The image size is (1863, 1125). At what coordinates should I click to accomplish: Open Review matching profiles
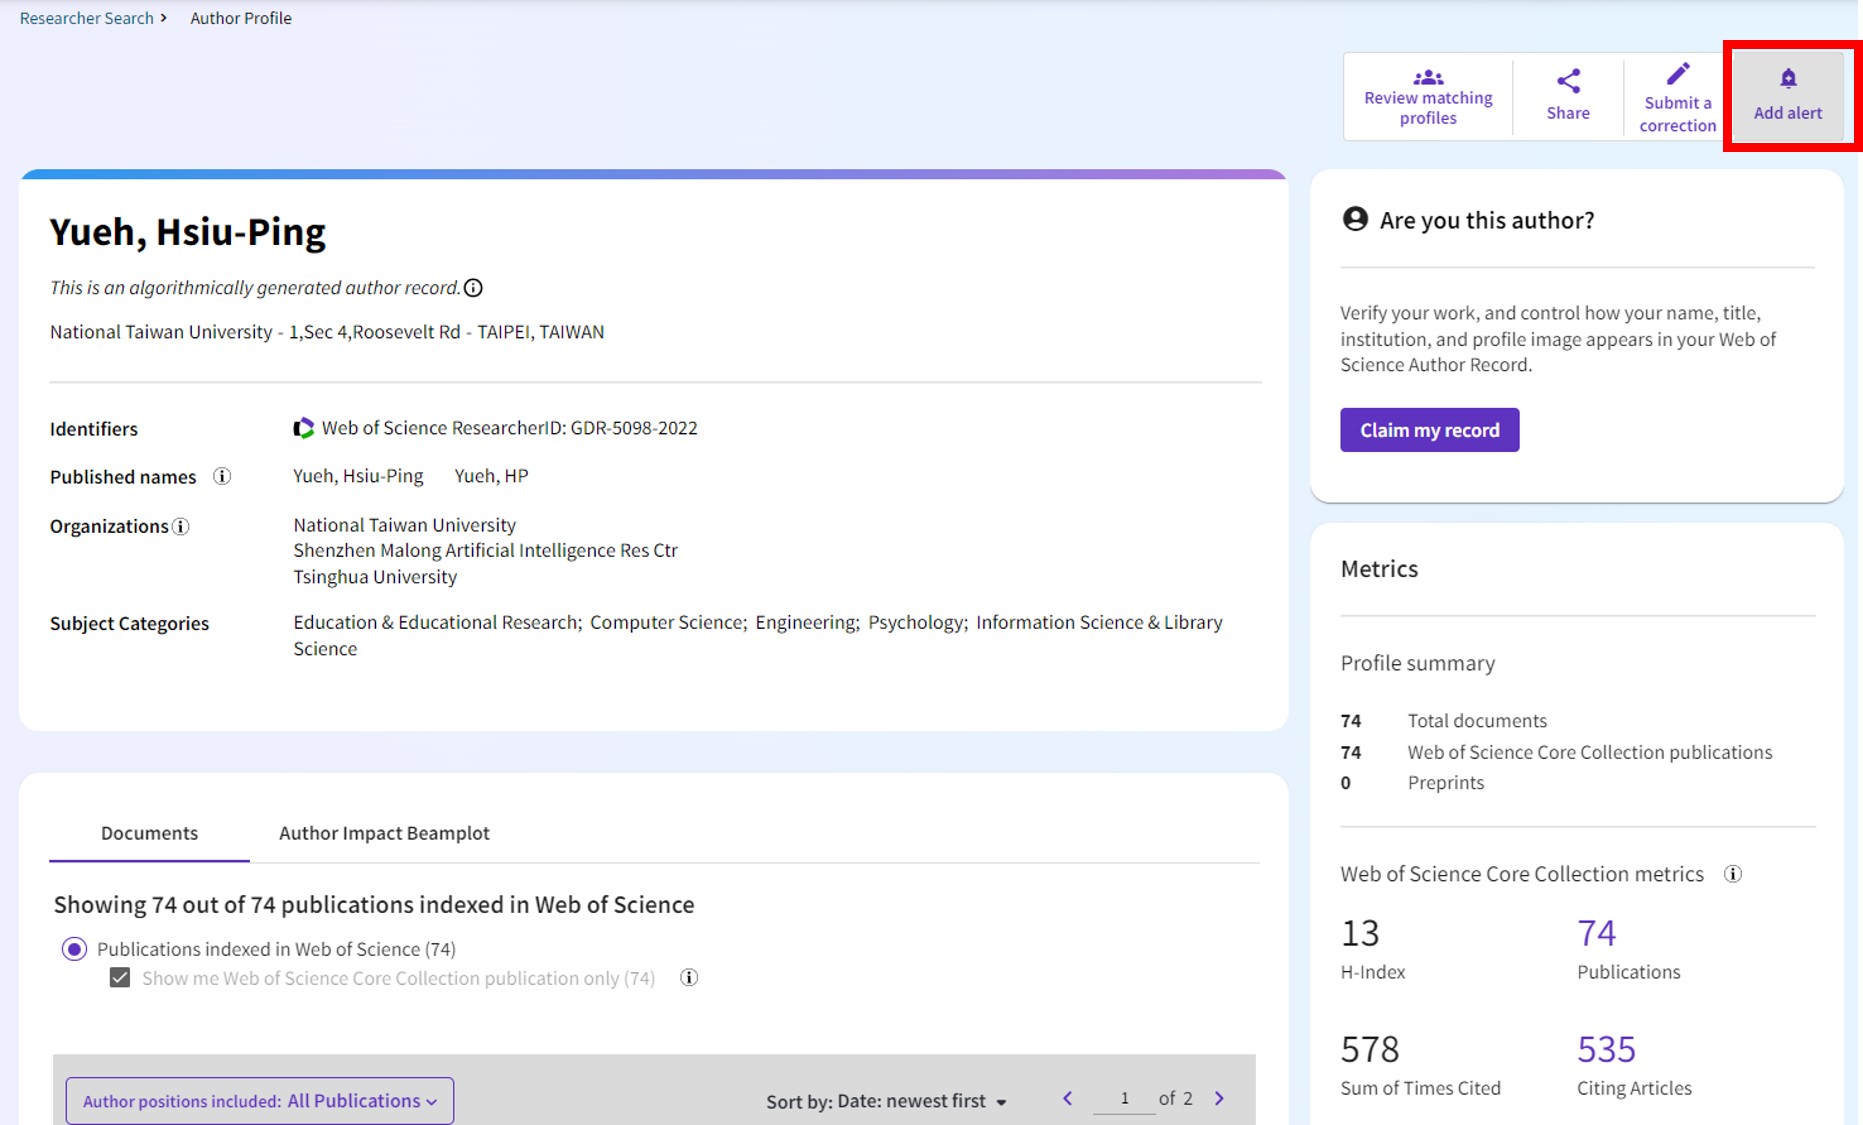point(1428,96)
